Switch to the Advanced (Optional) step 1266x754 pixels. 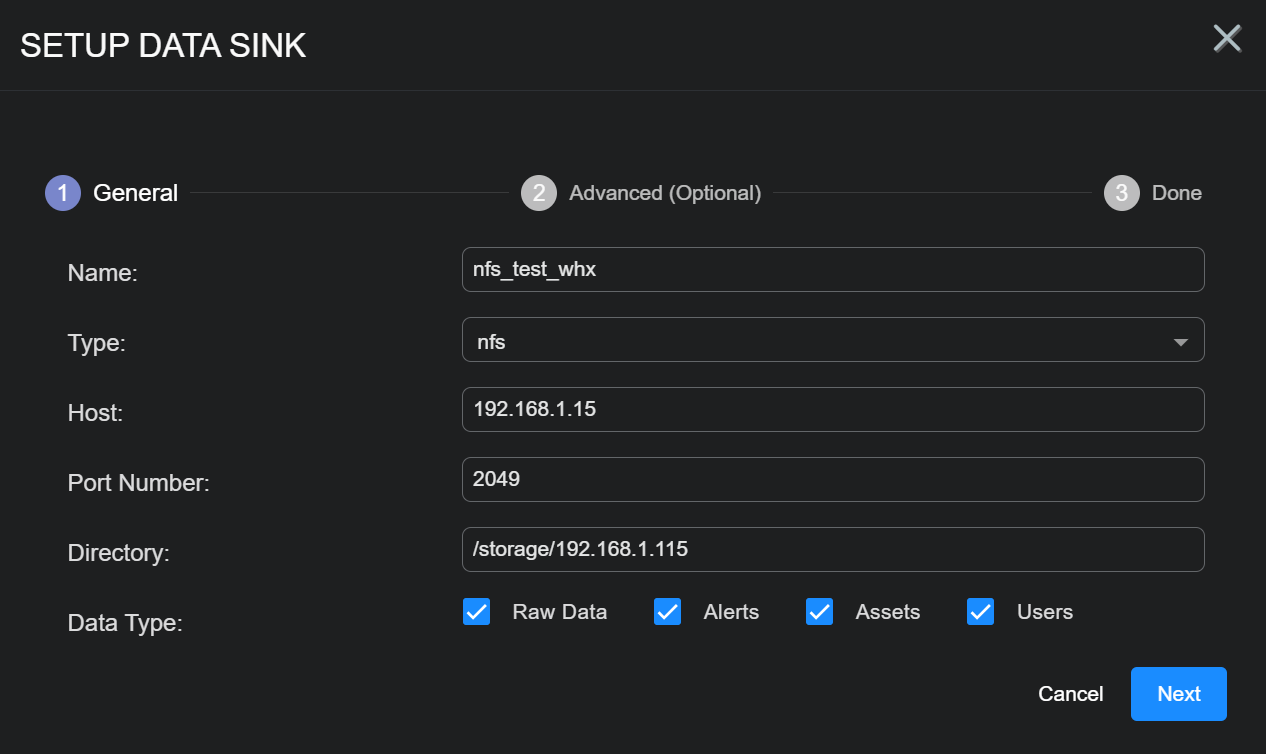click(x=664, y=192)
